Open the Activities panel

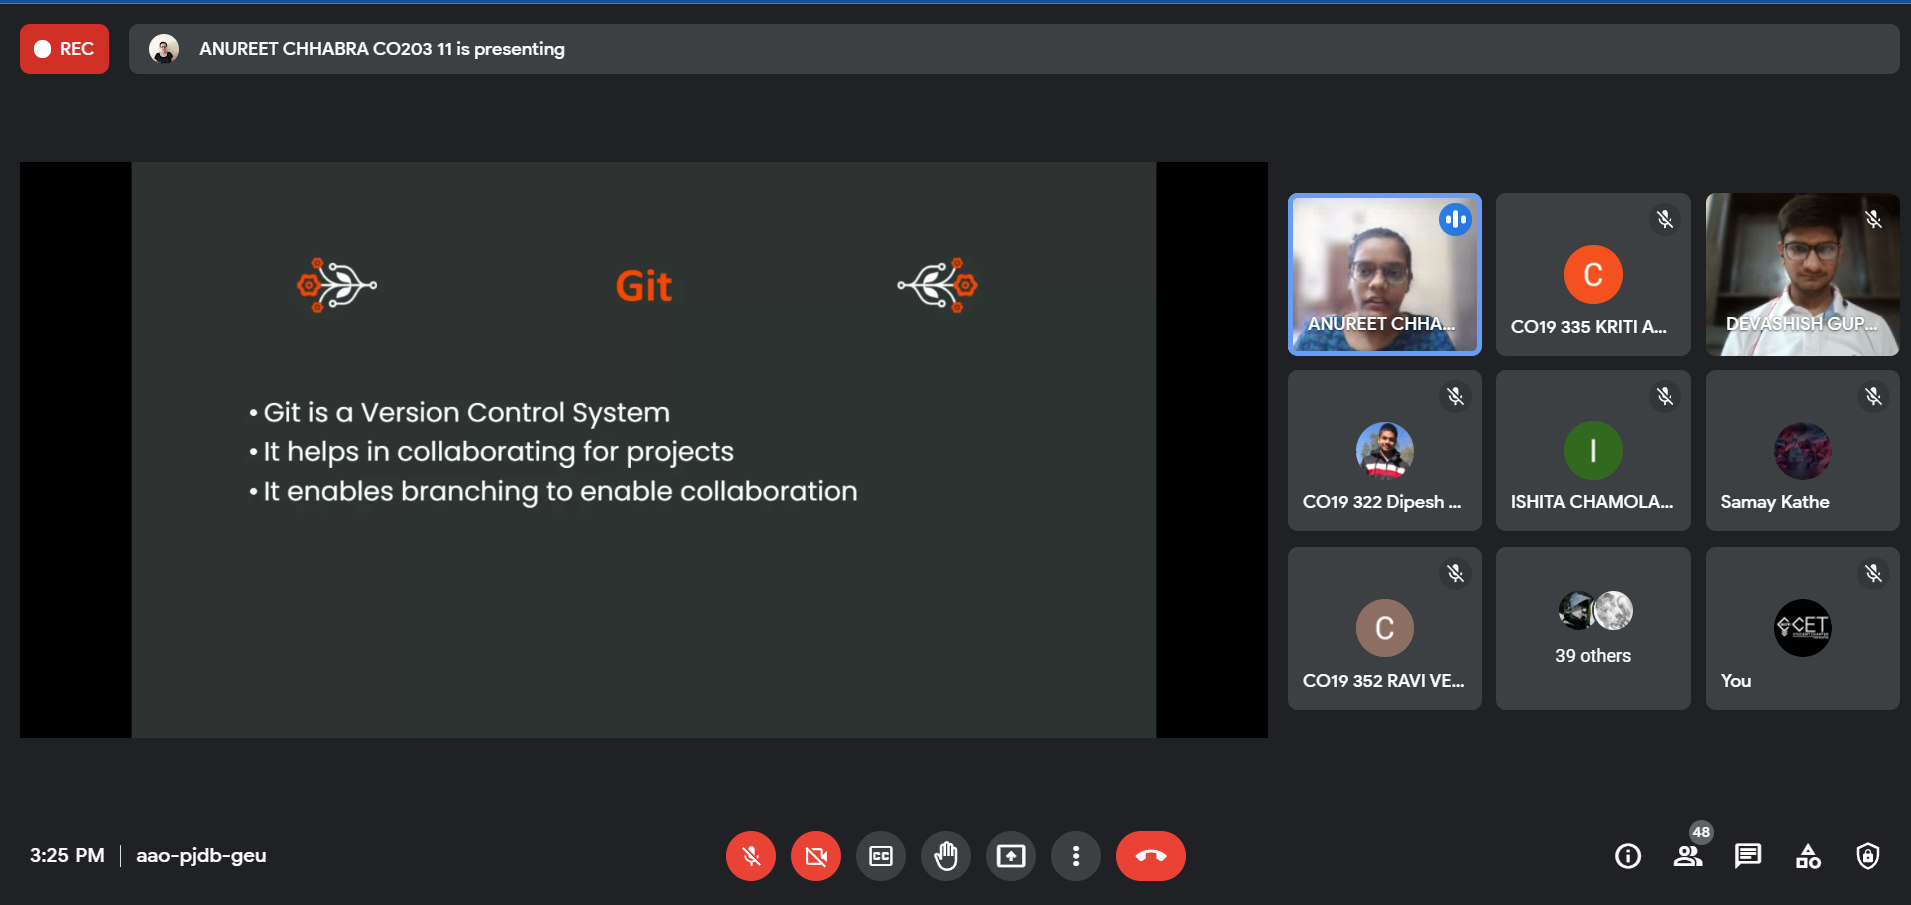pos(1808,856)
